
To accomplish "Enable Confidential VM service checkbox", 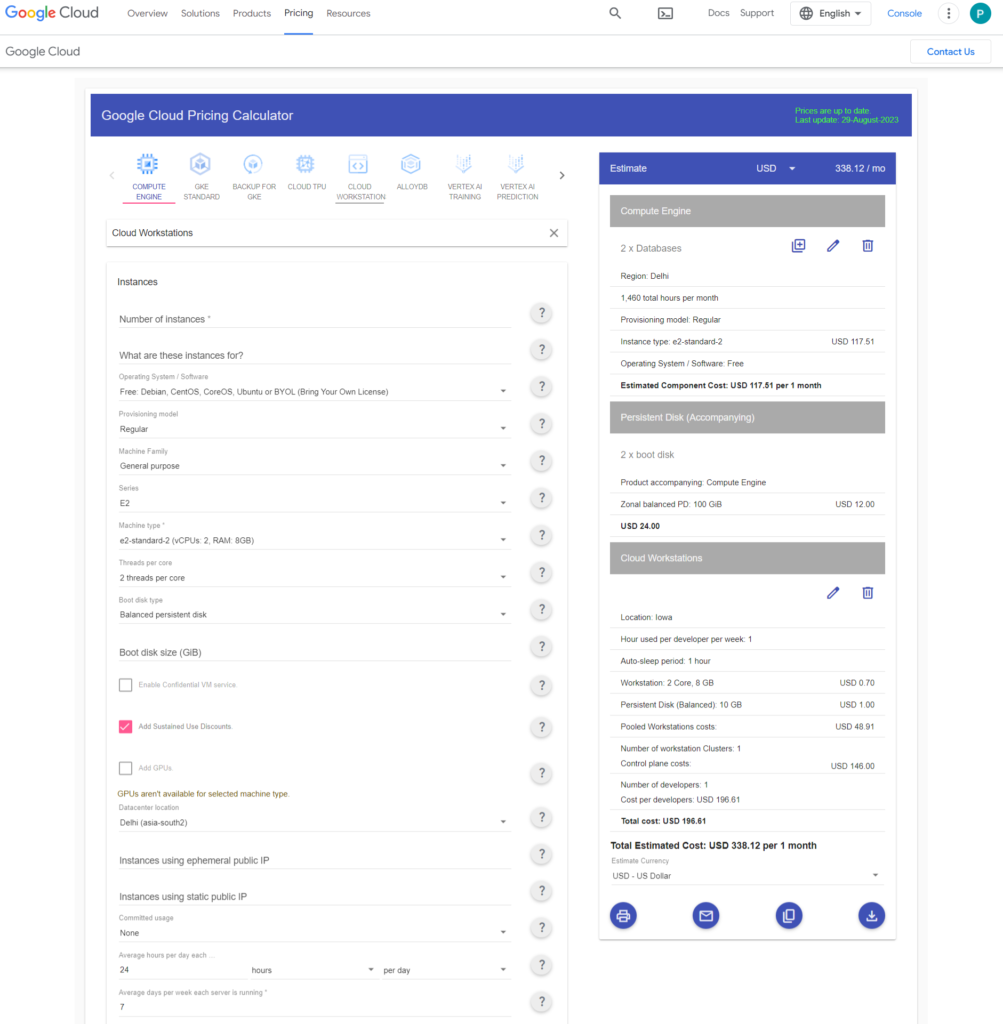I will coord(125,685).
